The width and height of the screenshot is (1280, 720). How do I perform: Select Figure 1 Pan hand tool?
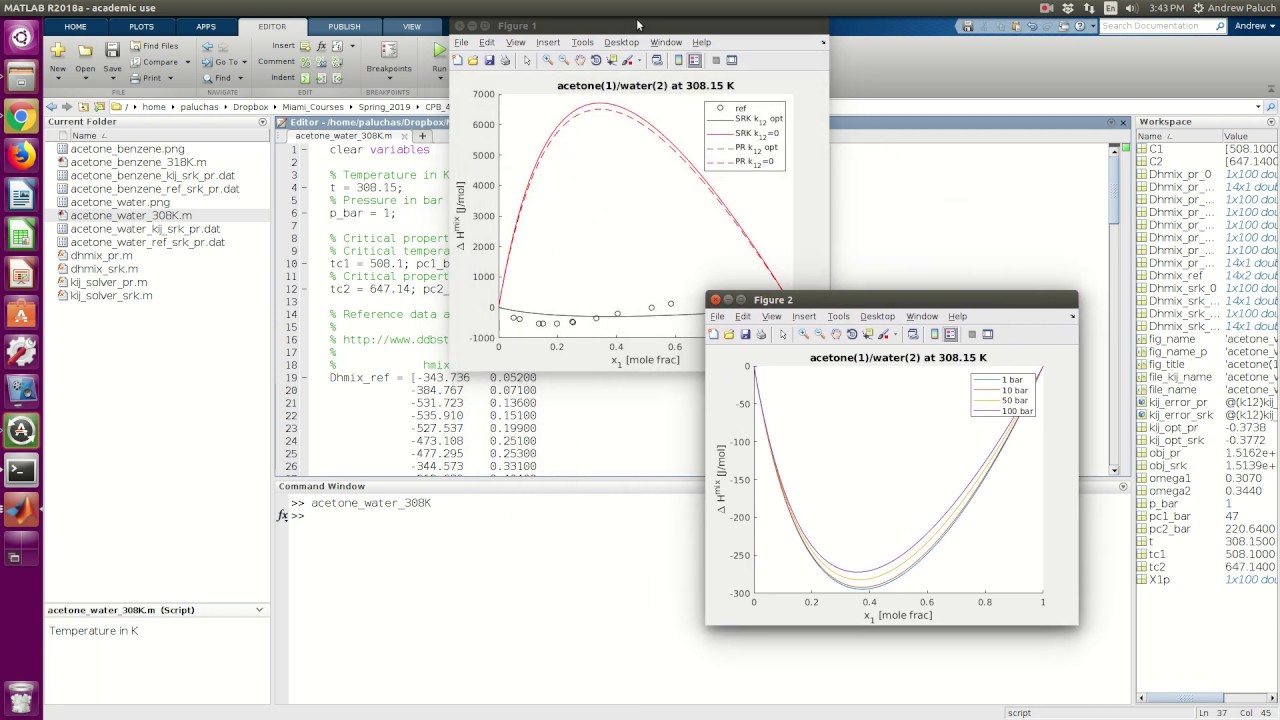click(x=580, y=60)
